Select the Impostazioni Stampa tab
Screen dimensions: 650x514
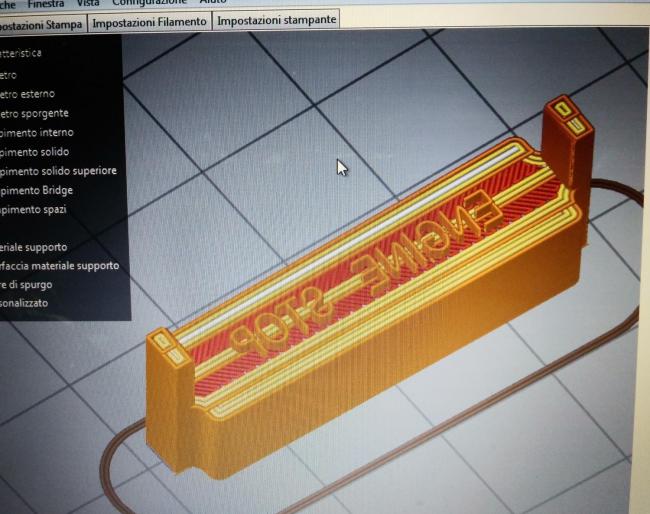coord(41,24)
